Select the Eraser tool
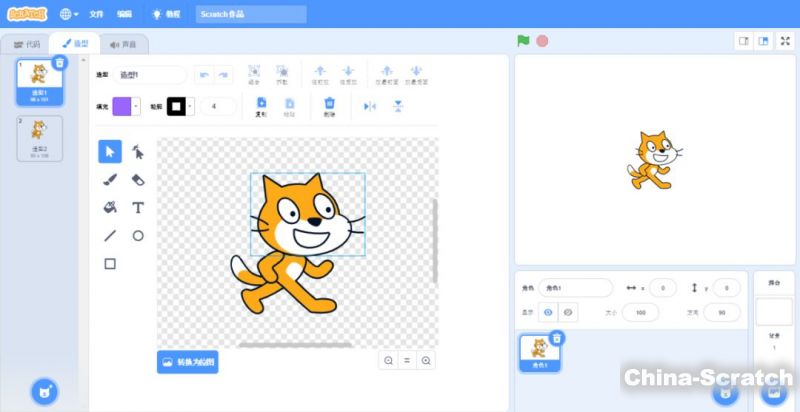The width and height of the screenshot is (800, 412). (x=138, y=180)
